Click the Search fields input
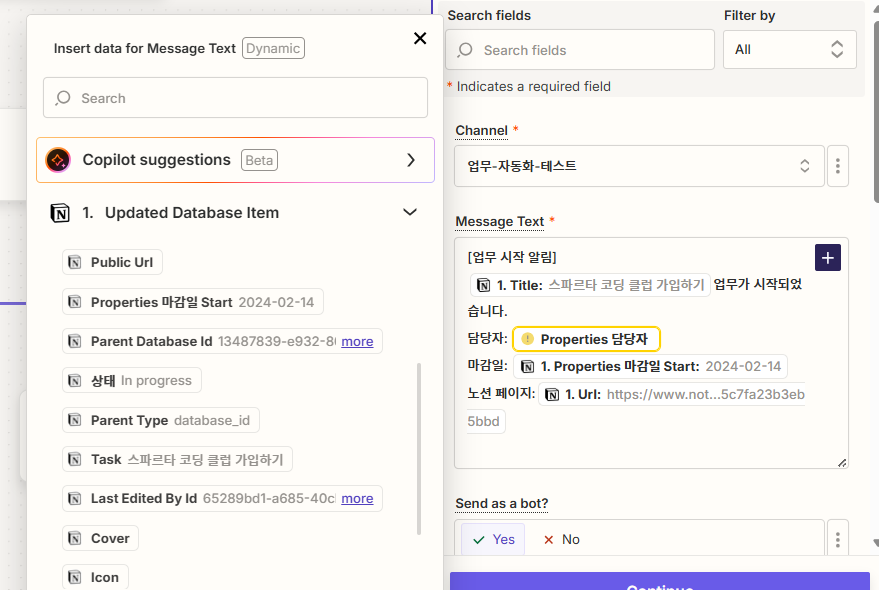Viewport: 879px width, 590px height. 580,50
